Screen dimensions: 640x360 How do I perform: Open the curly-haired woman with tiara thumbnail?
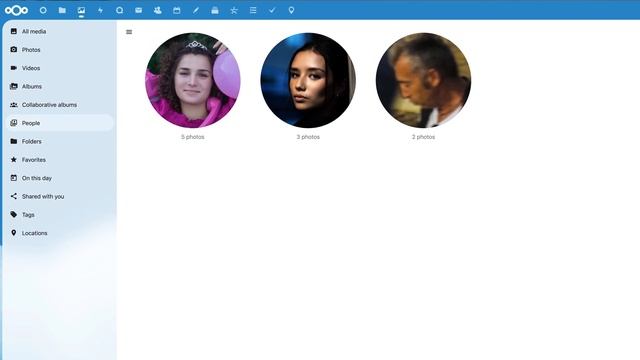[193, 80]
